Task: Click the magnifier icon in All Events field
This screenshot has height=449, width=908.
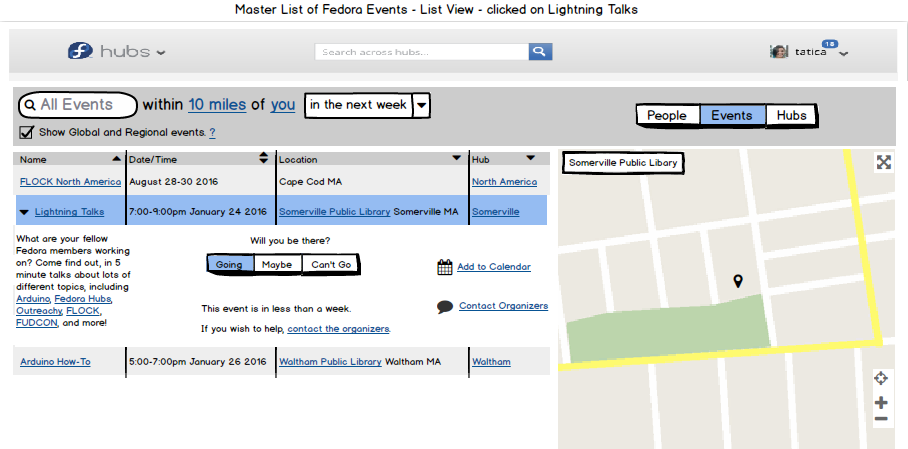Action: coord(31,105)
